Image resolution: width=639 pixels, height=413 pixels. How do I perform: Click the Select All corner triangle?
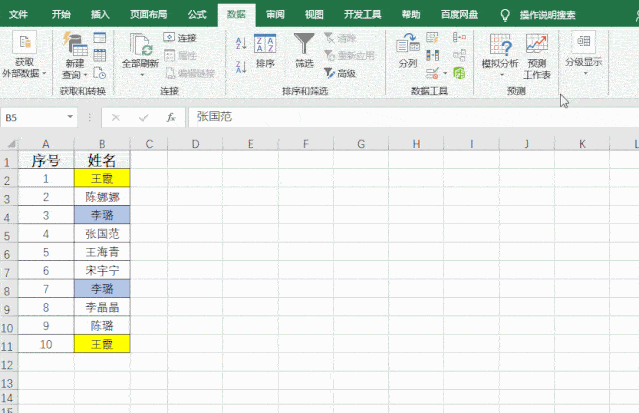(11, 144)
